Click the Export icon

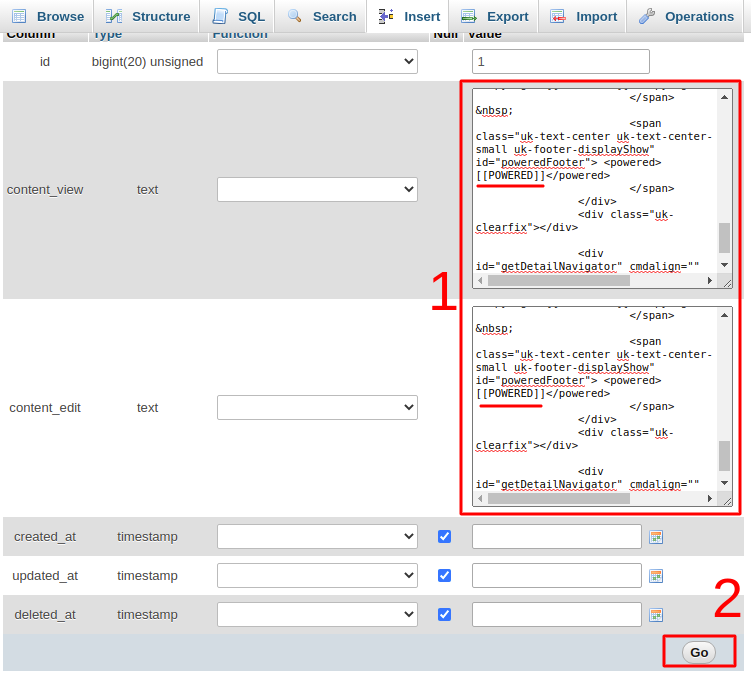coord(469,16)
